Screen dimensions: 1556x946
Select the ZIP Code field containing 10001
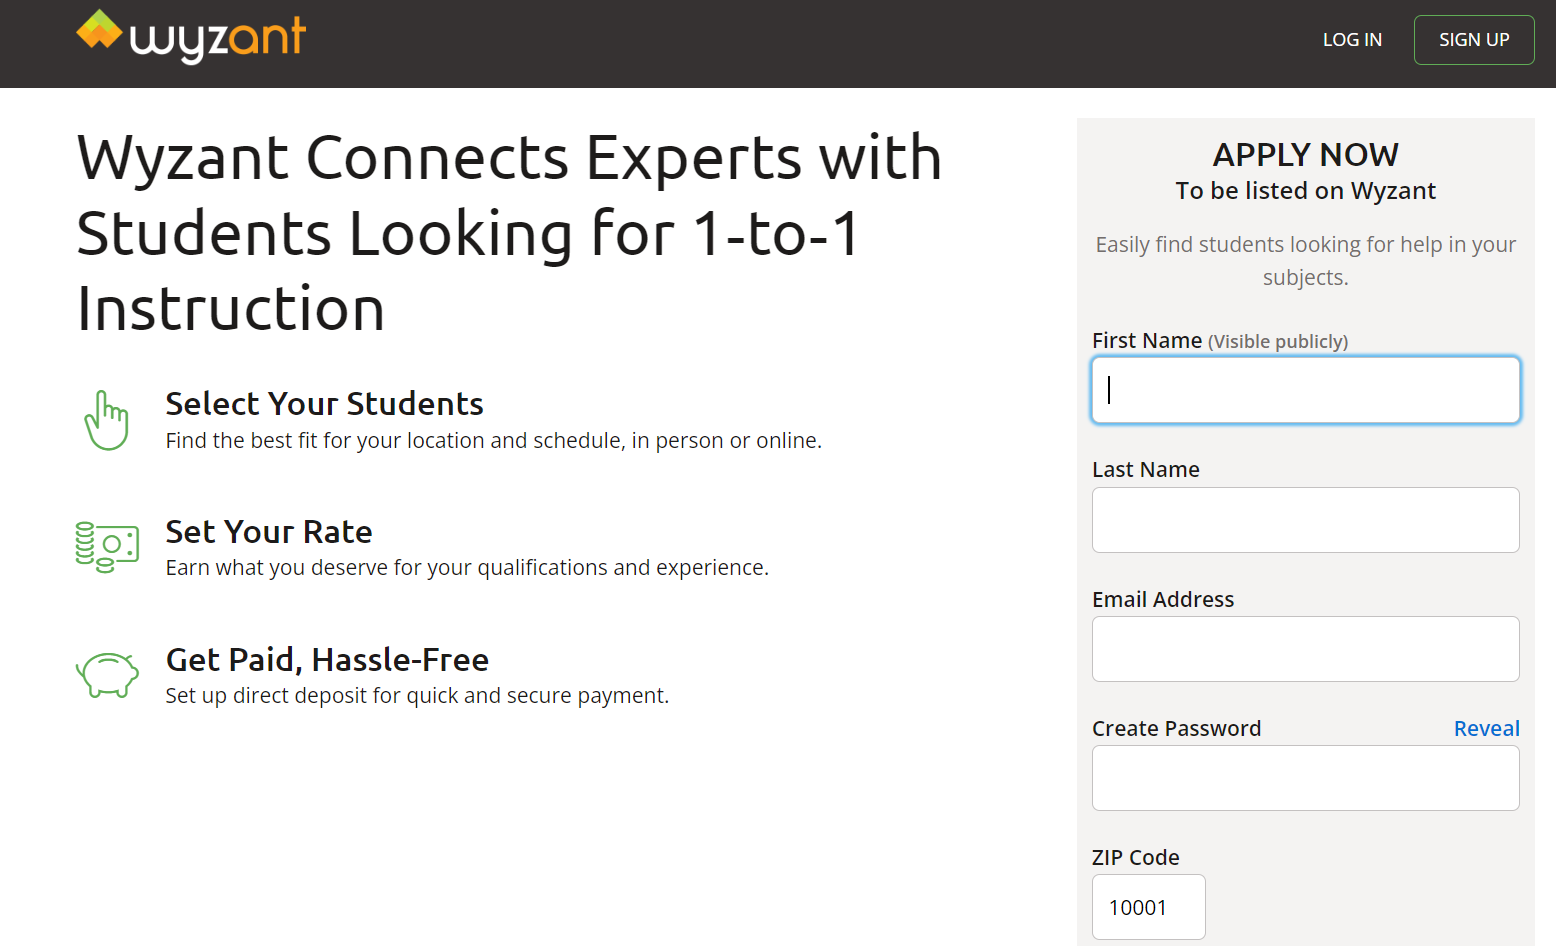(1148, 907)
